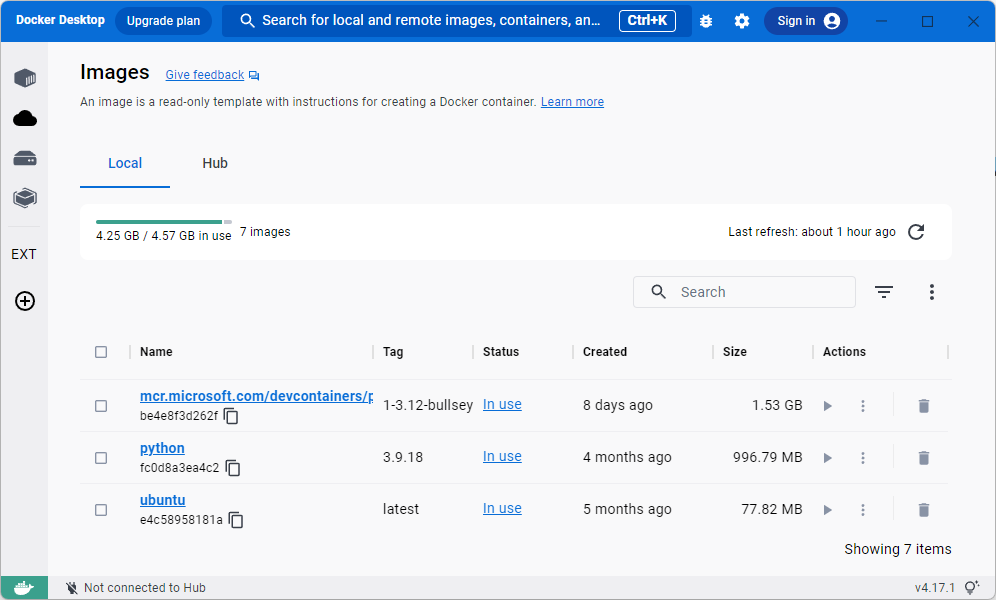Click the Upgrade plan button
996x600 pixels.
(163, 21)
